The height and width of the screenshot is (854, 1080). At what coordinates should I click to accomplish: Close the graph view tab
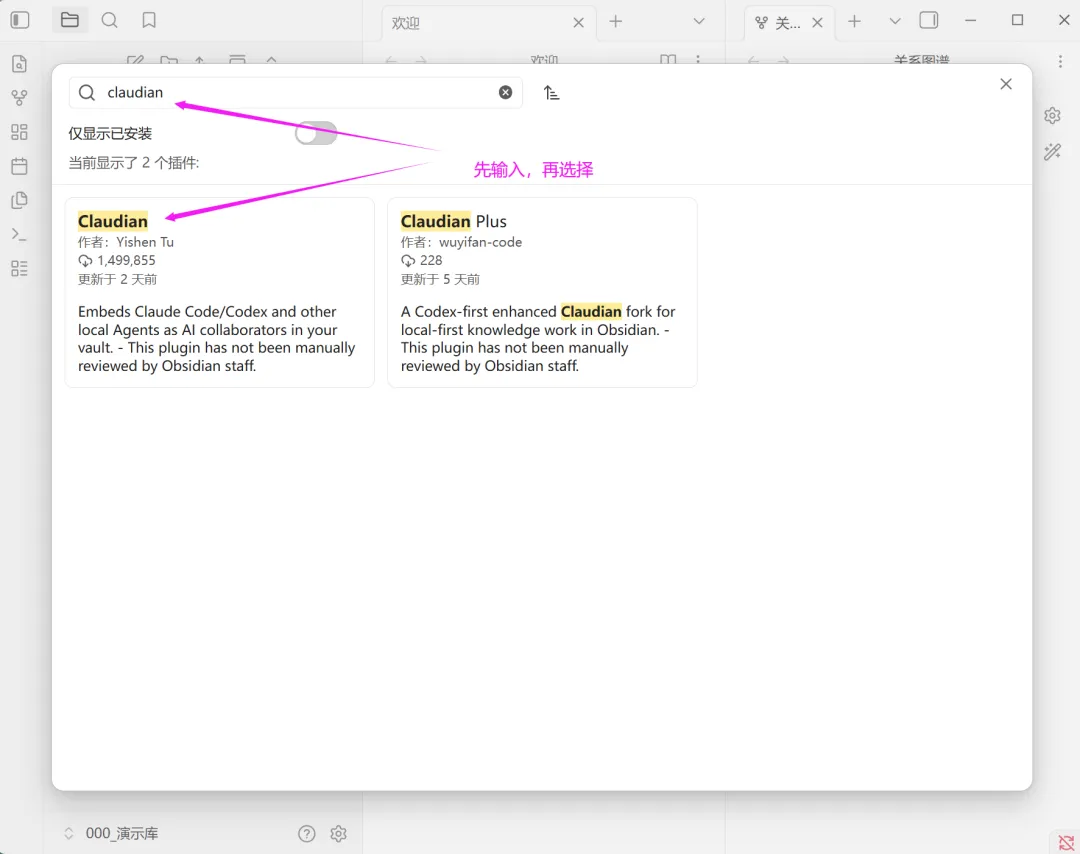[818, 23]
